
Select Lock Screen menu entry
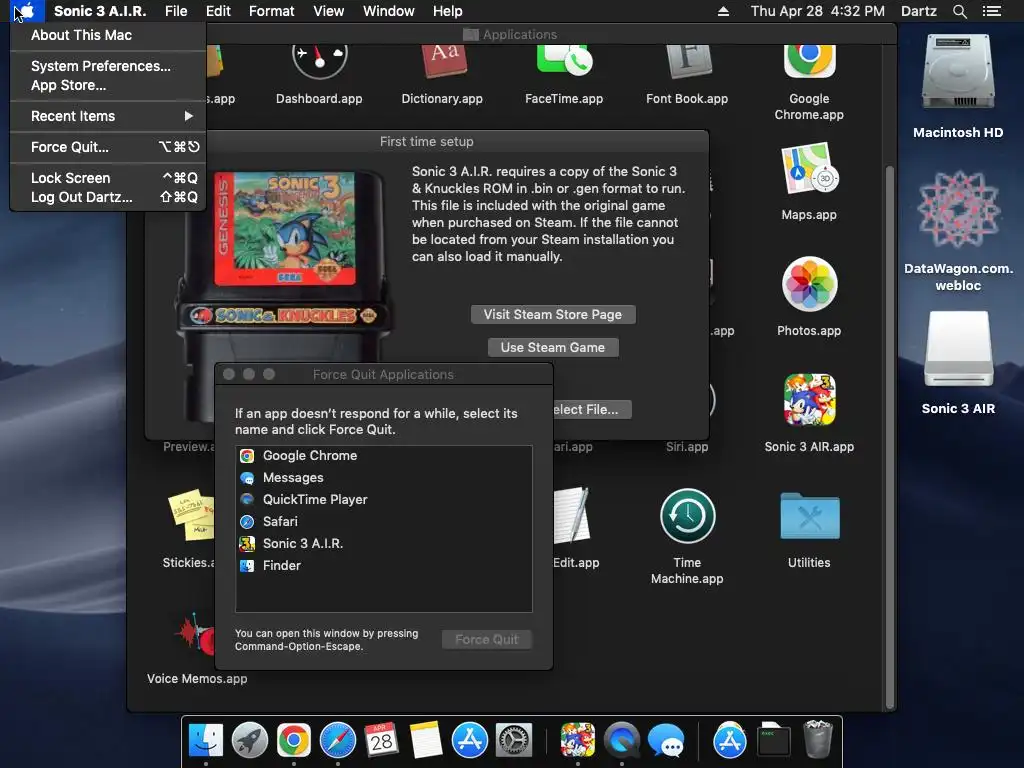click(x=108, y=178)
